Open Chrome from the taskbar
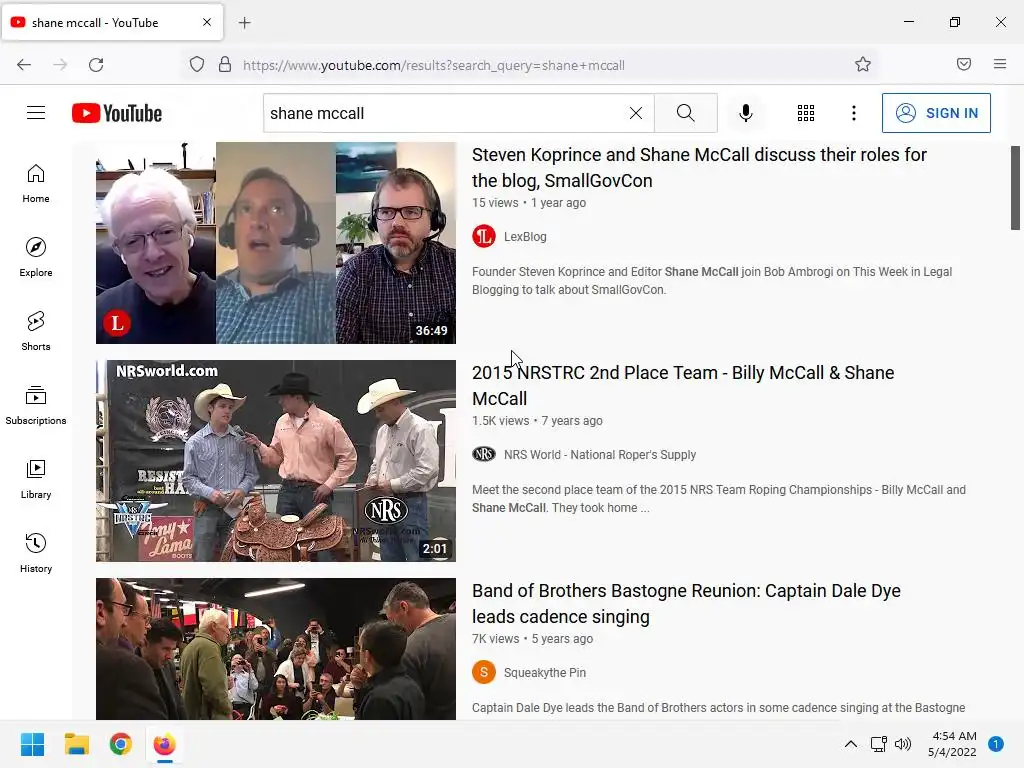The image size is (1024, 768). (121, 744)
